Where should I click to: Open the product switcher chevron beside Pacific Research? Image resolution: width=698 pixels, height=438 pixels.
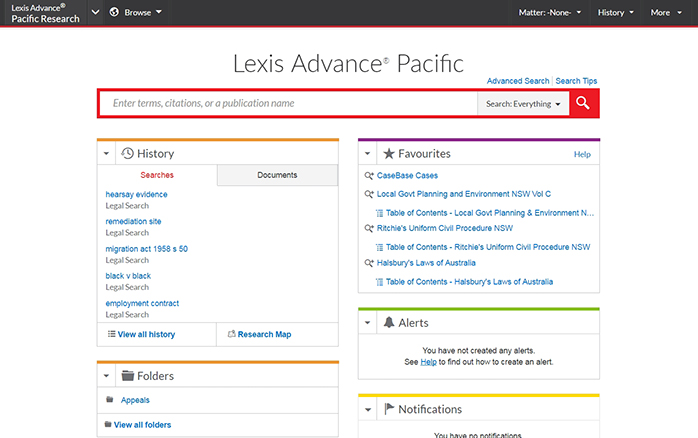pyautogui.click(x=95, y=12)
